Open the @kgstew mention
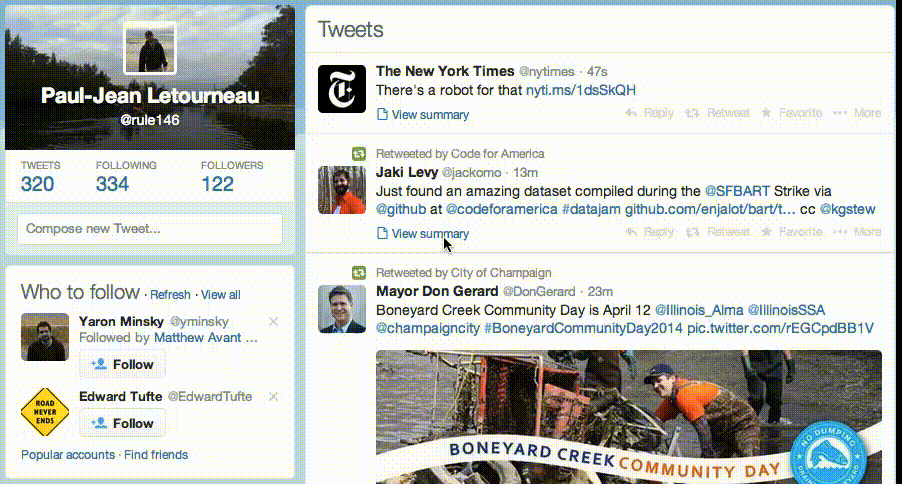Screen dimensions: 902x484 click(x=847, y=209)
